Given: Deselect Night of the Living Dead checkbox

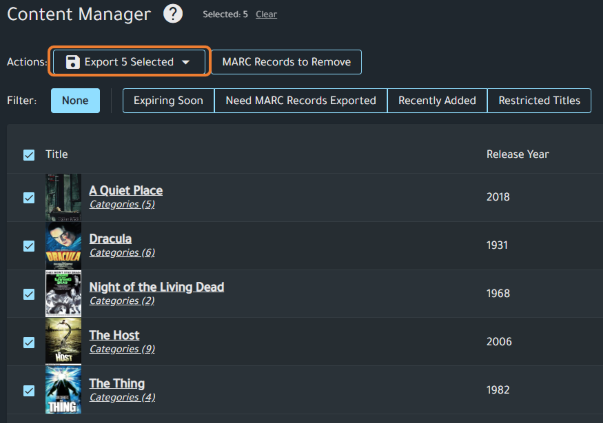Looking at the screenshot, I should tap(29, 294).
